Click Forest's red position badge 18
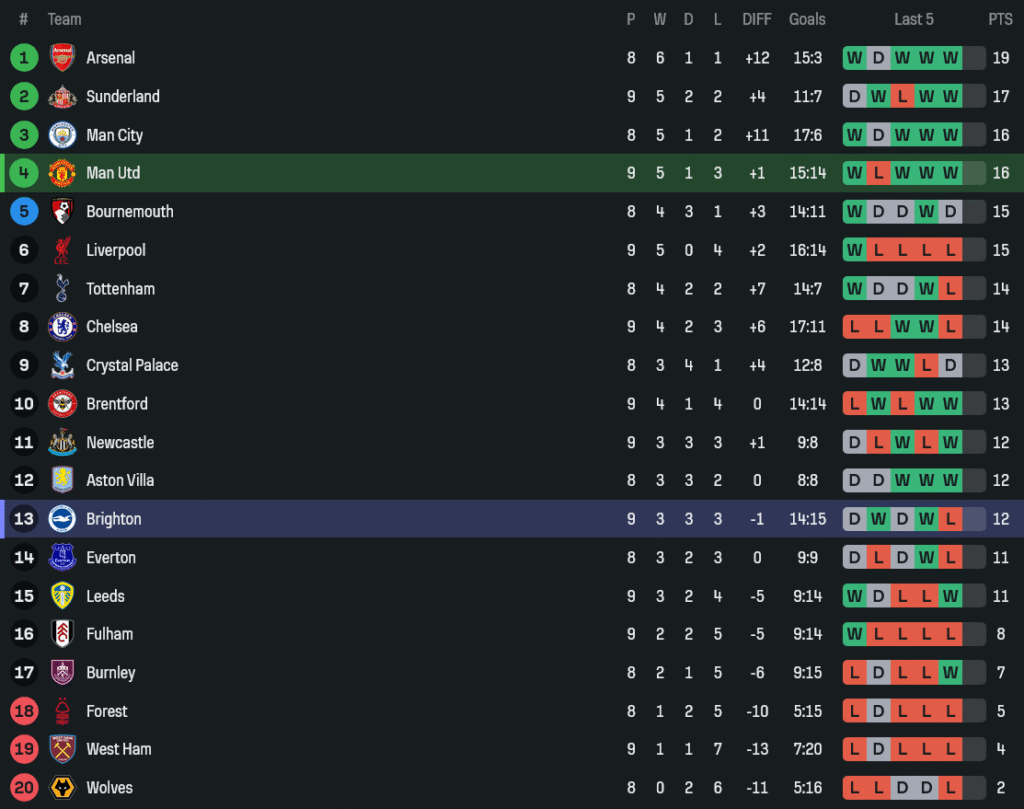 24,711
